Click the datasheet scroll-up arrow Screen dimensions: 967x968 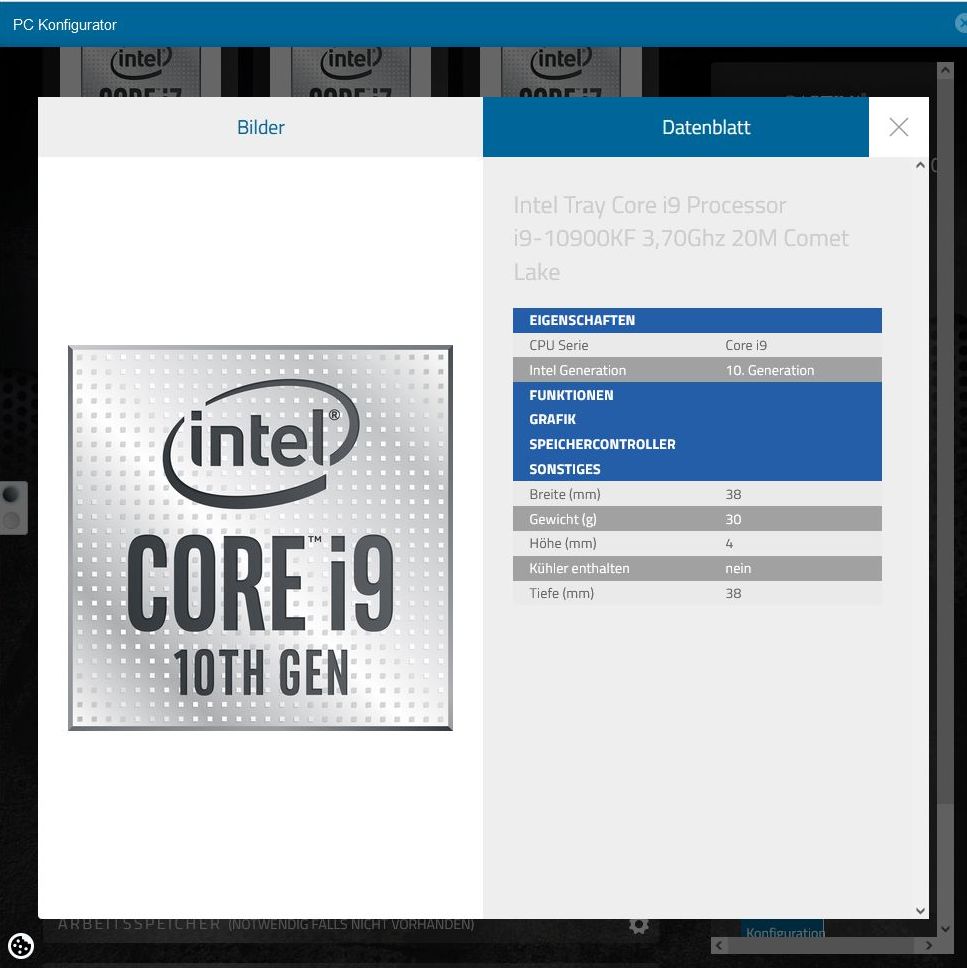pyautogui.click(x=920, y=165)
